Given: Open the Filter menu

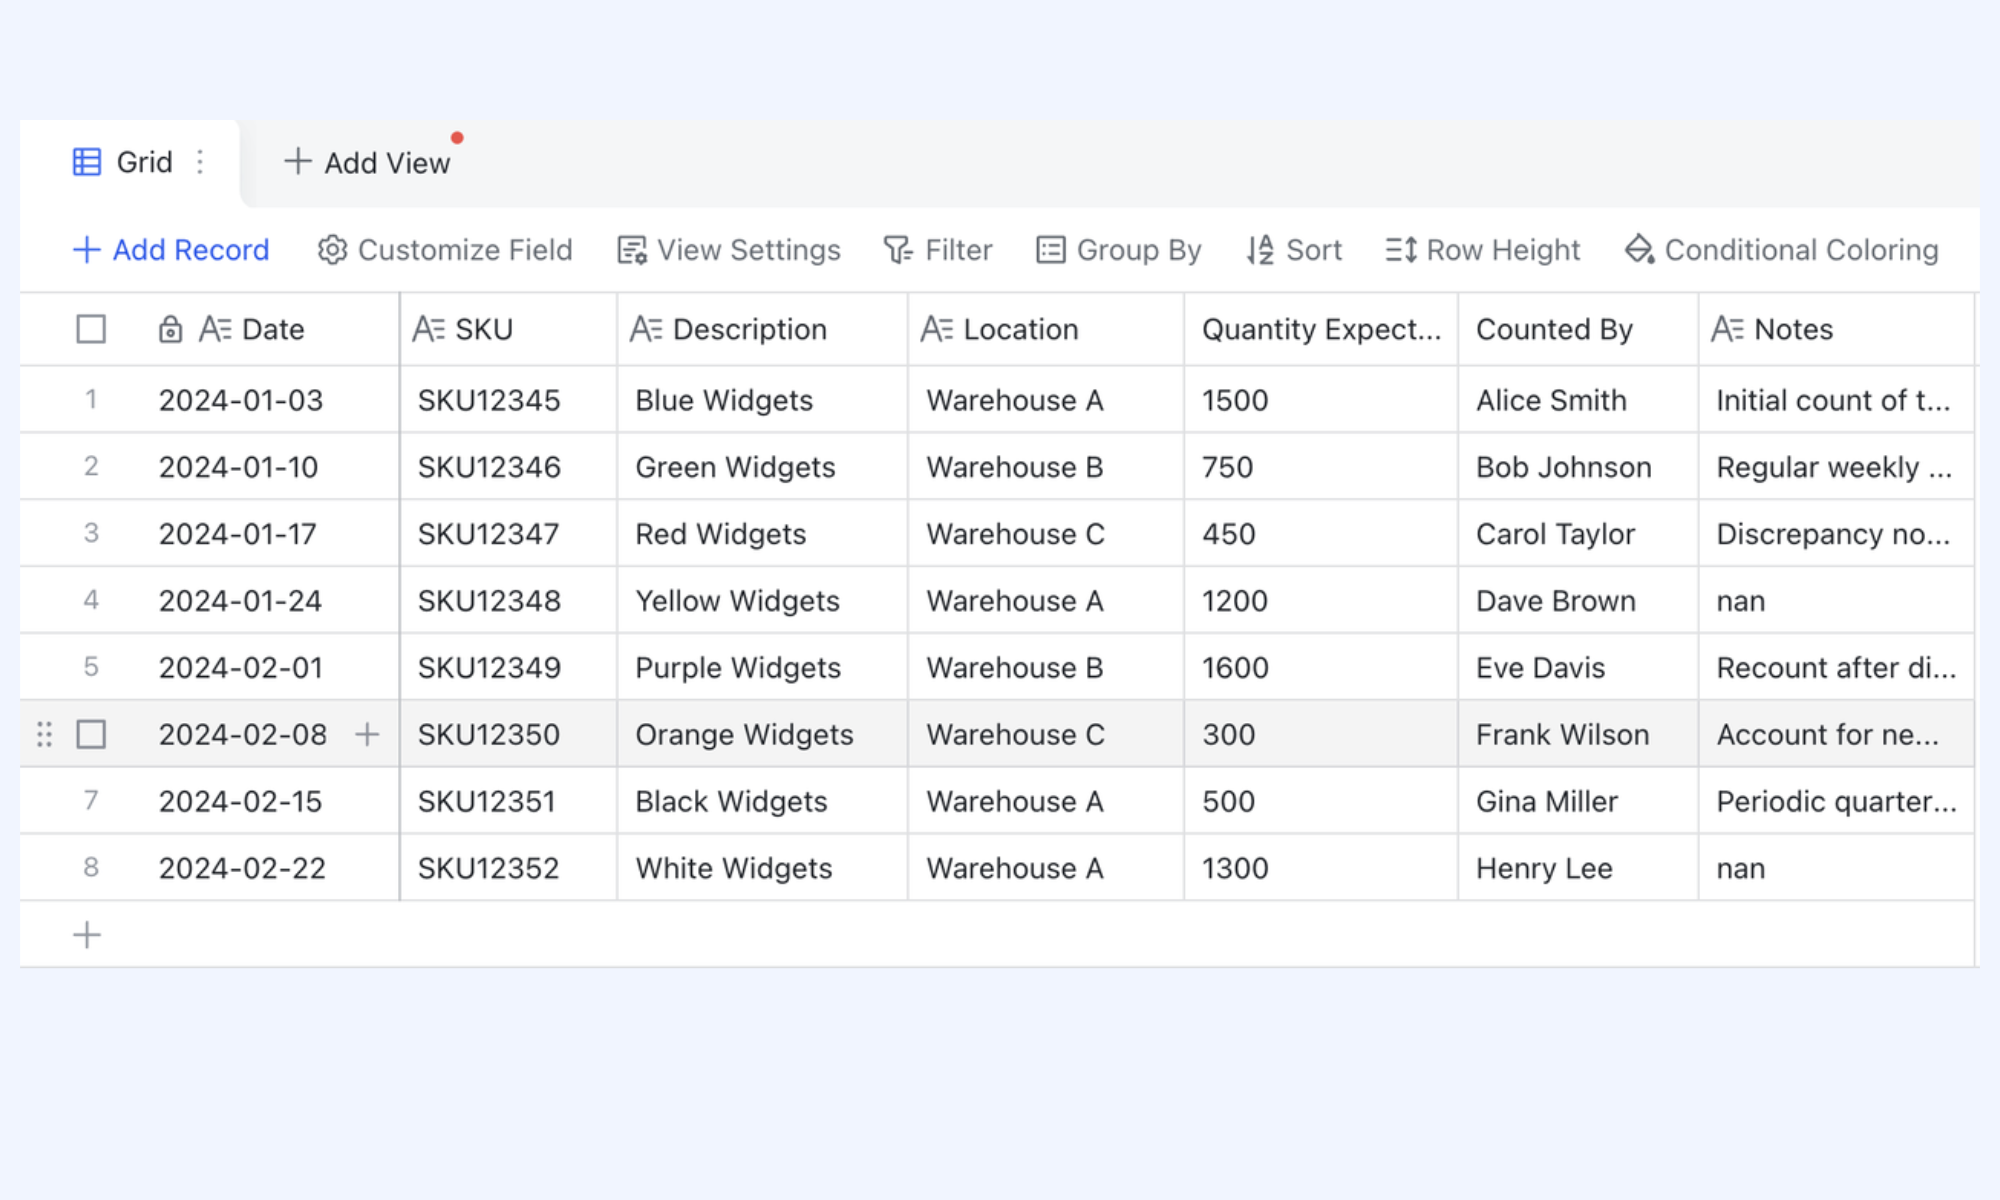Looking at the screenshot, I should [938, 250].
